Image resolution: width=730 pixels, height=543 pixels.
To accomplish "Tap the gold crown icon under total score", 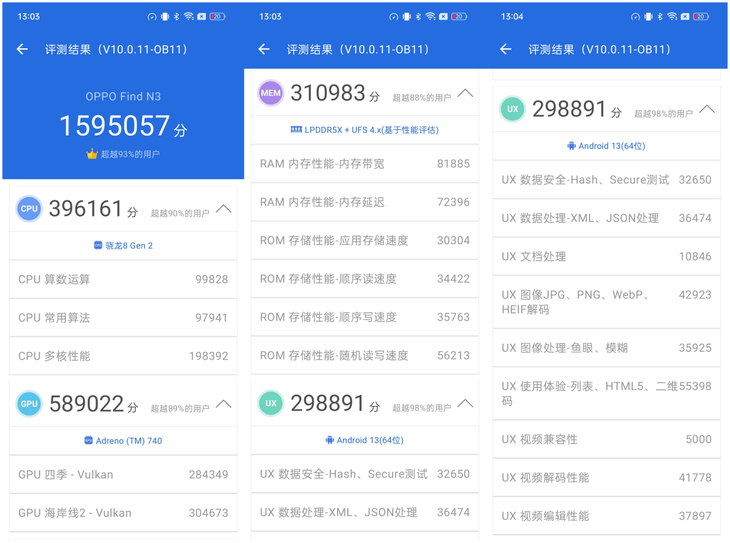I will click(x=92, y=154).
